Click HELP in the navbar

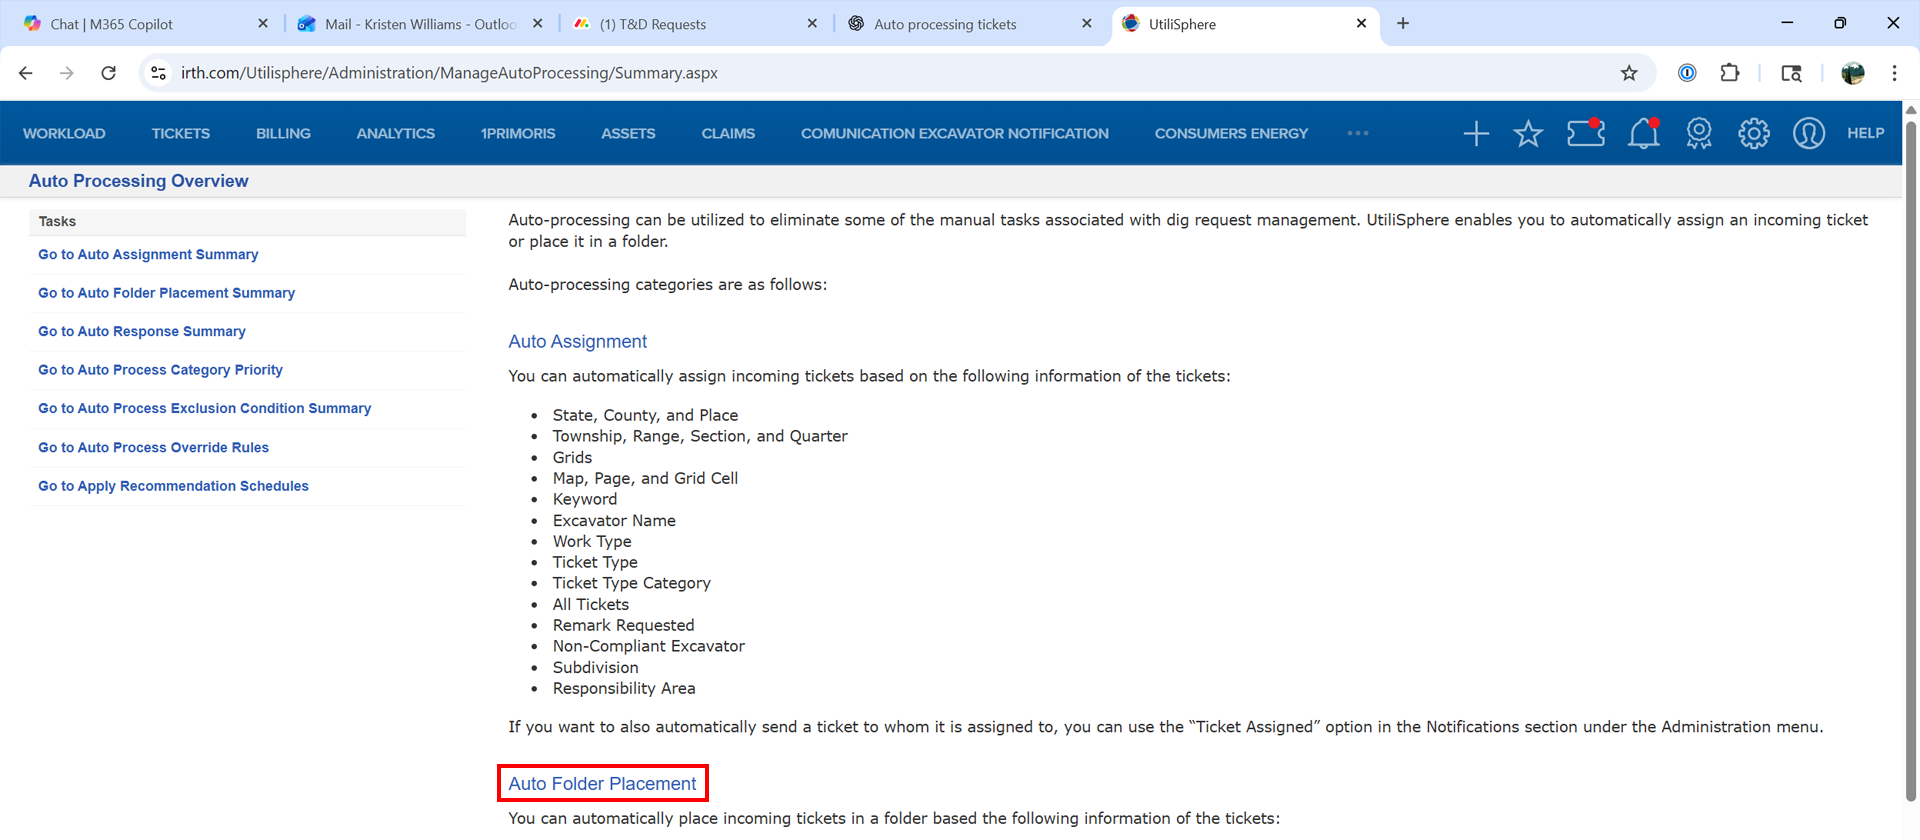pos(1865,133)
